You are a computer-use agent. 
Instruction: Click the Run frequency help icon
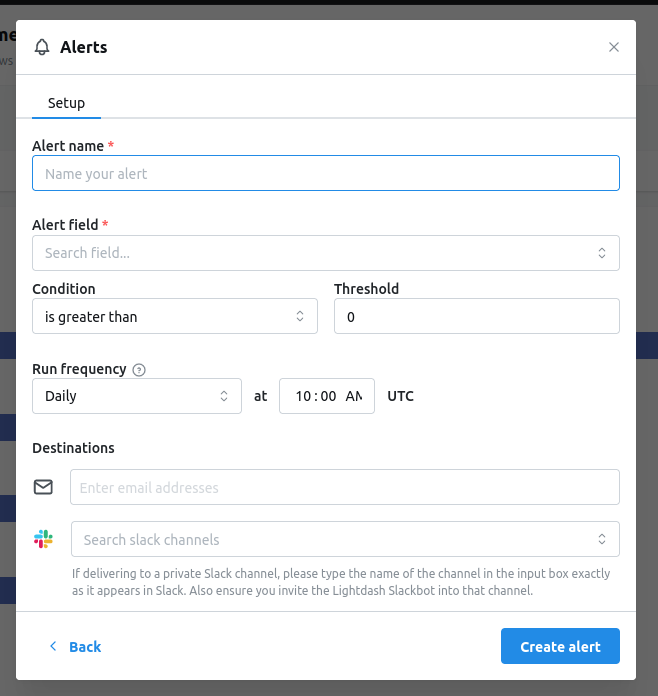(139, 370)
